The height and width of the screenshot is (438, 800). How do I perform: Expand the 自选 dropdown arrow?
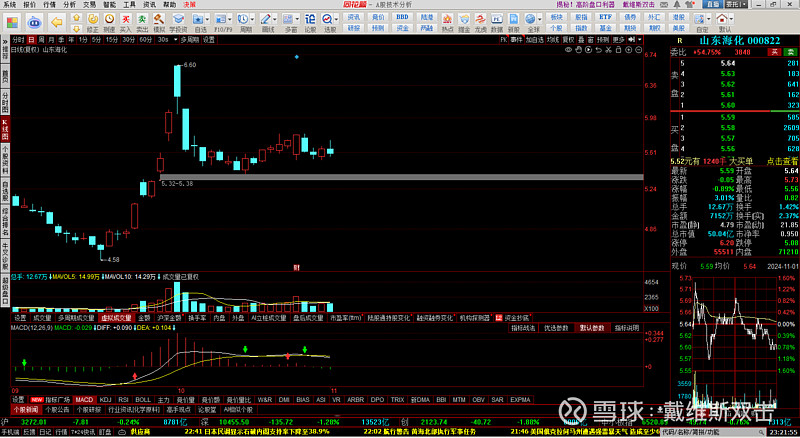[x=207, y=19]
